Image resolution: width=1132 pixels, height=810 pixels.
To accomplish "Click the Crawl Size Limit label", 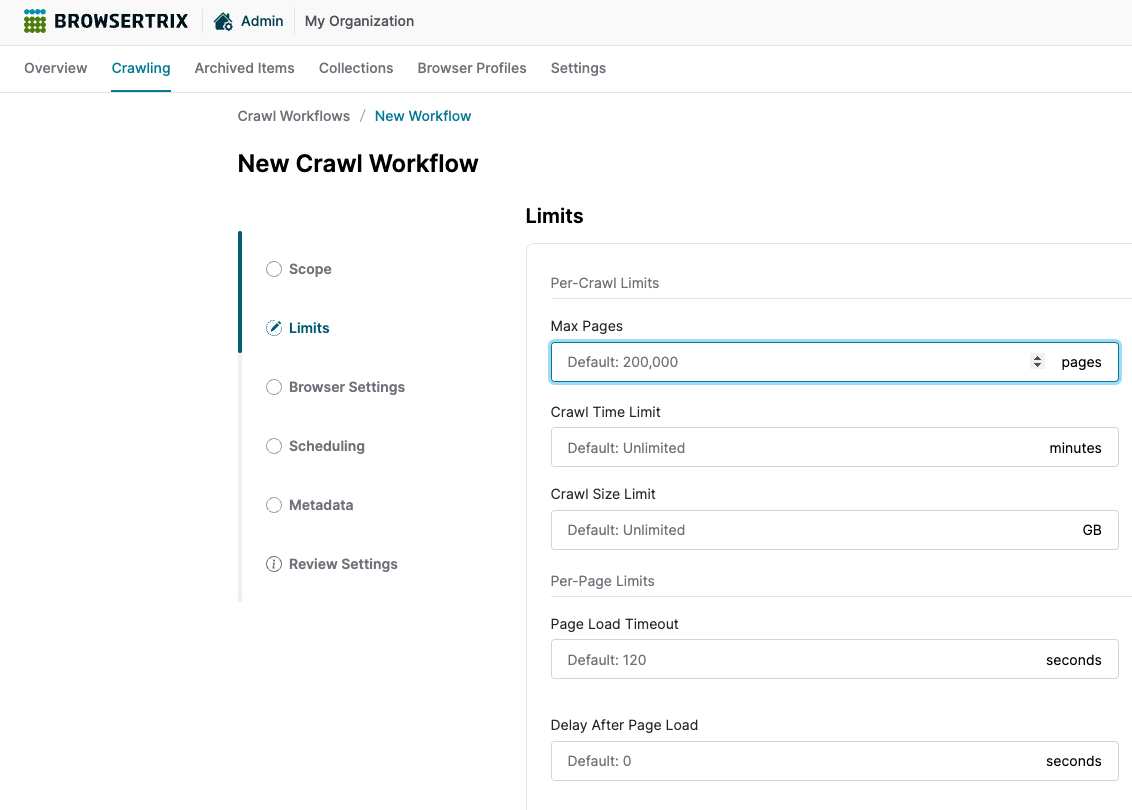I will (x=603, y=495).
